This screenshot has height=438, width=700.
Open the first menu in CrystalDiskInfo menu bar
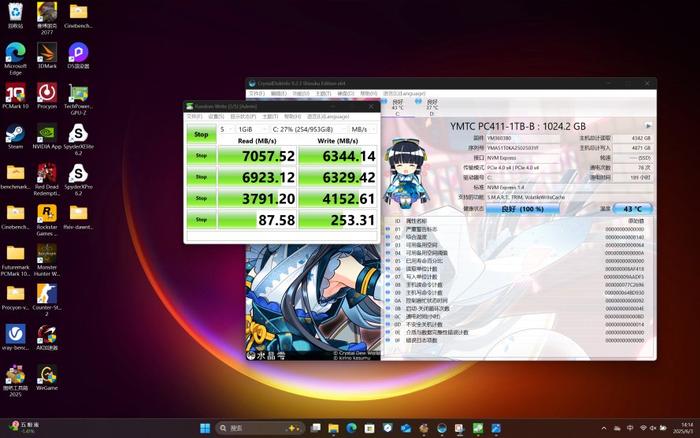tap(257, 94)
